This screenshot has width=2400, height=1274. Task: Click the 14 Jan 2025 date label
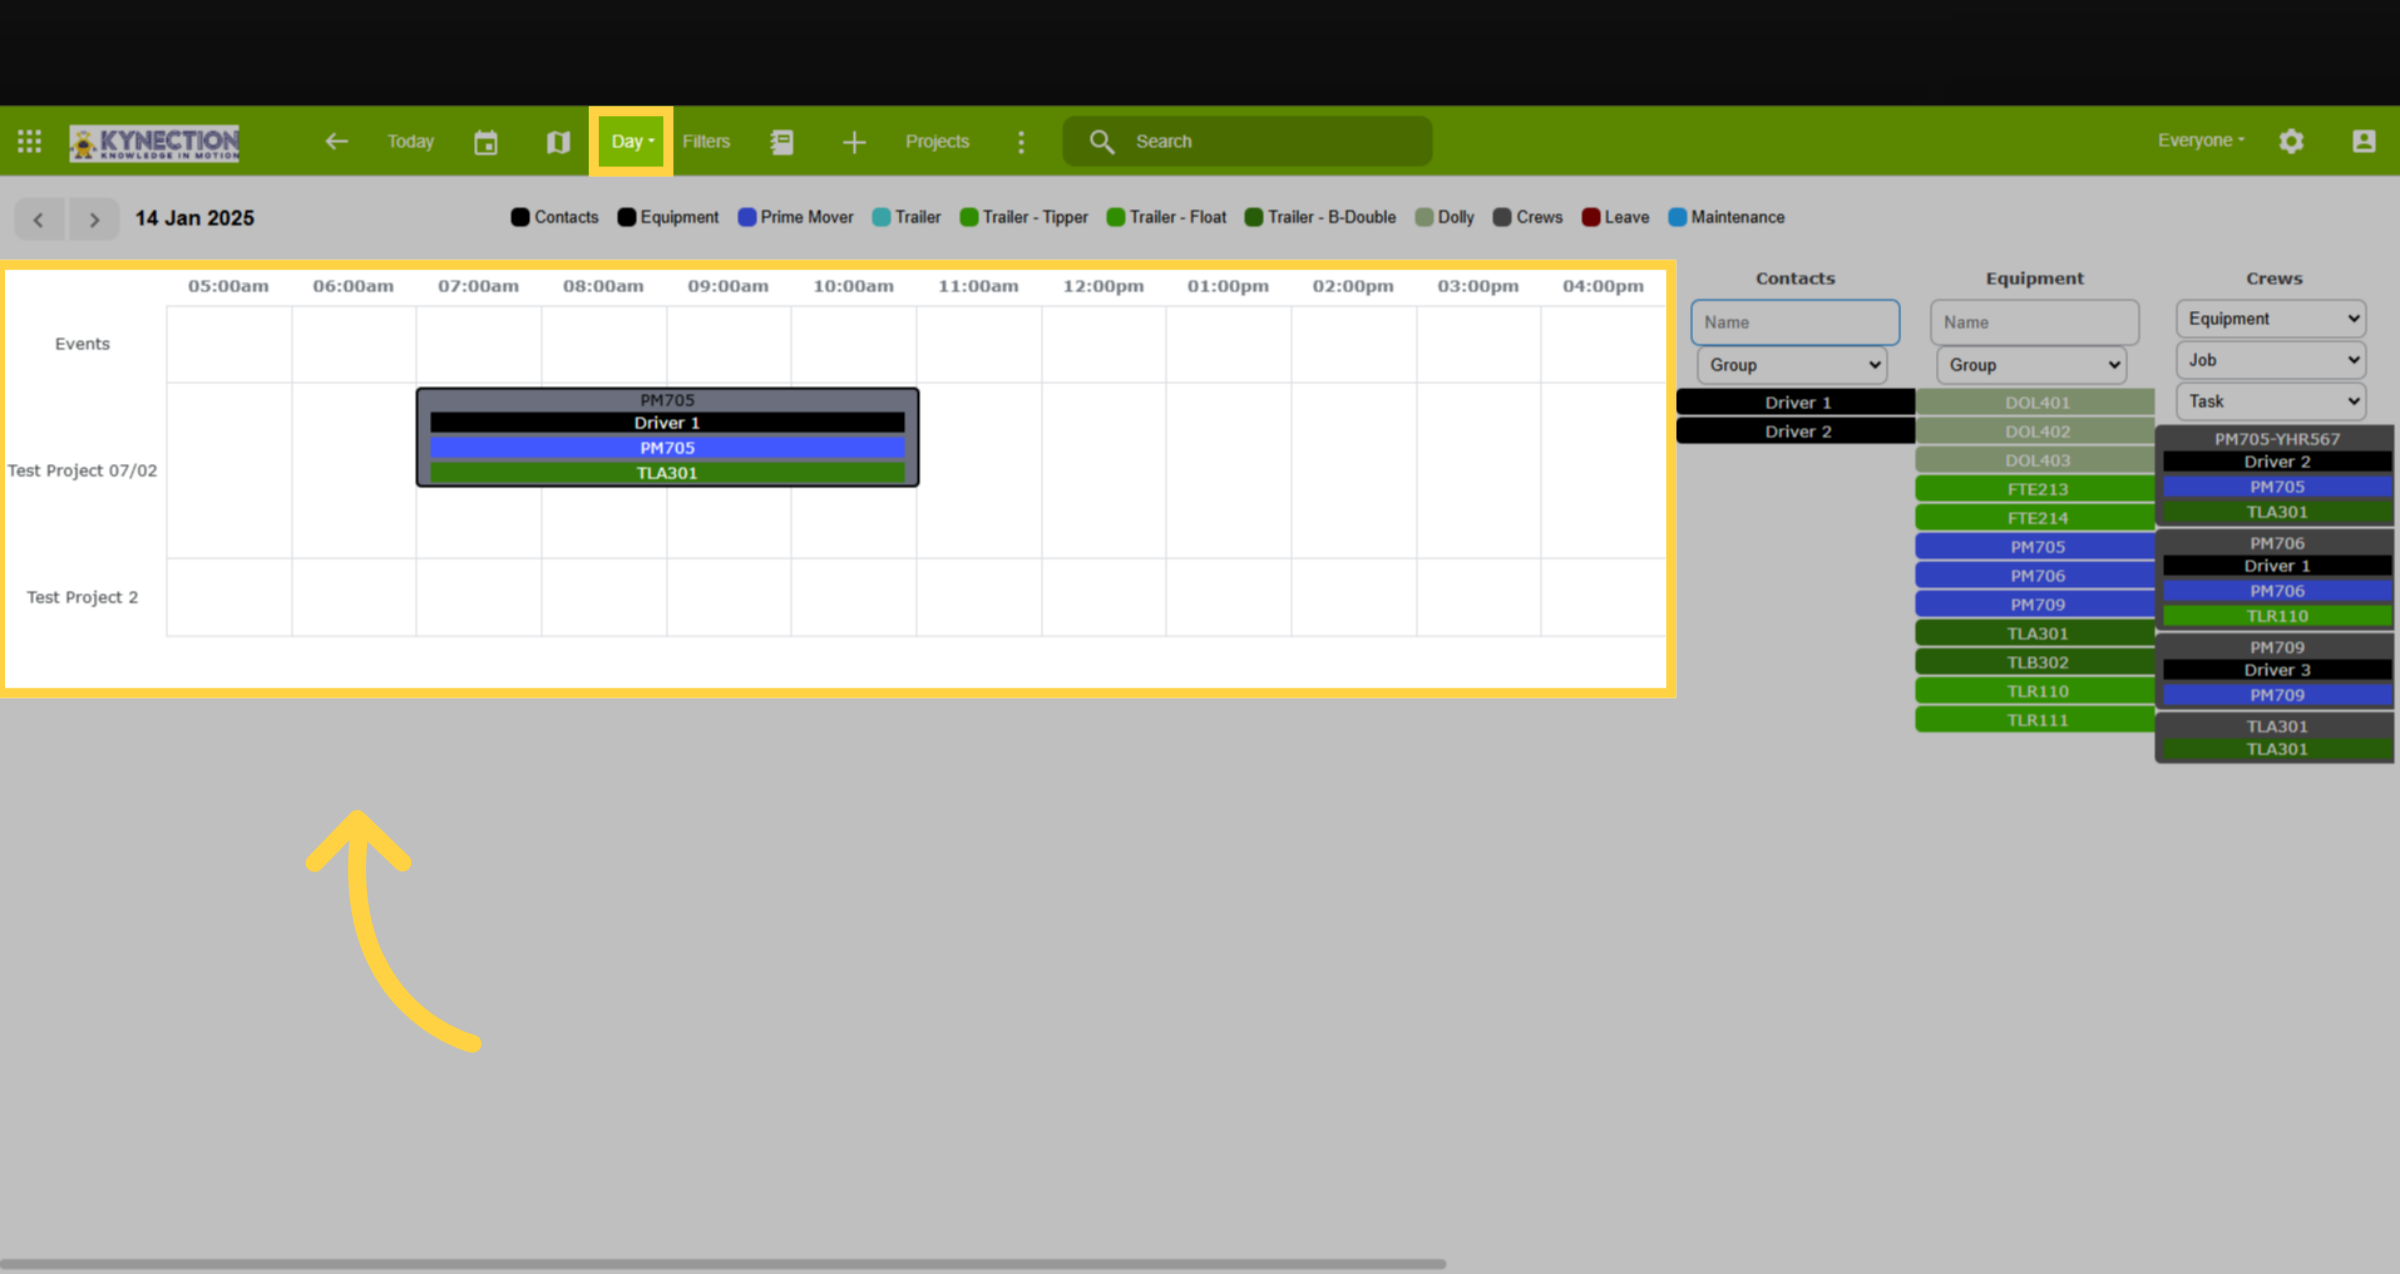coord(195,218)
